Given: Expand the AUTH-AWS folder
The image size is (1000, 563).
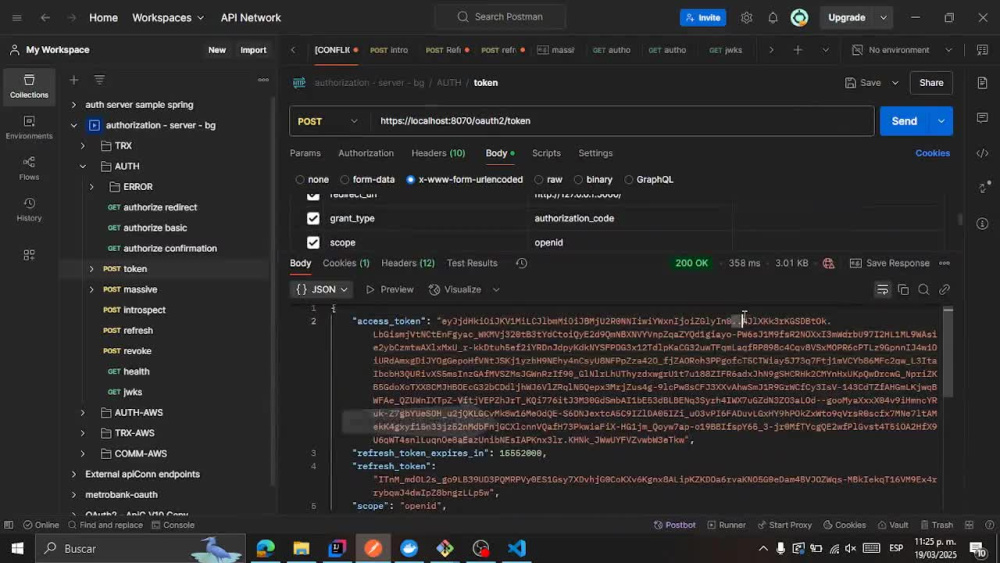Looking at the screenshot, I should pyautogui.click(x=82, y=413).
